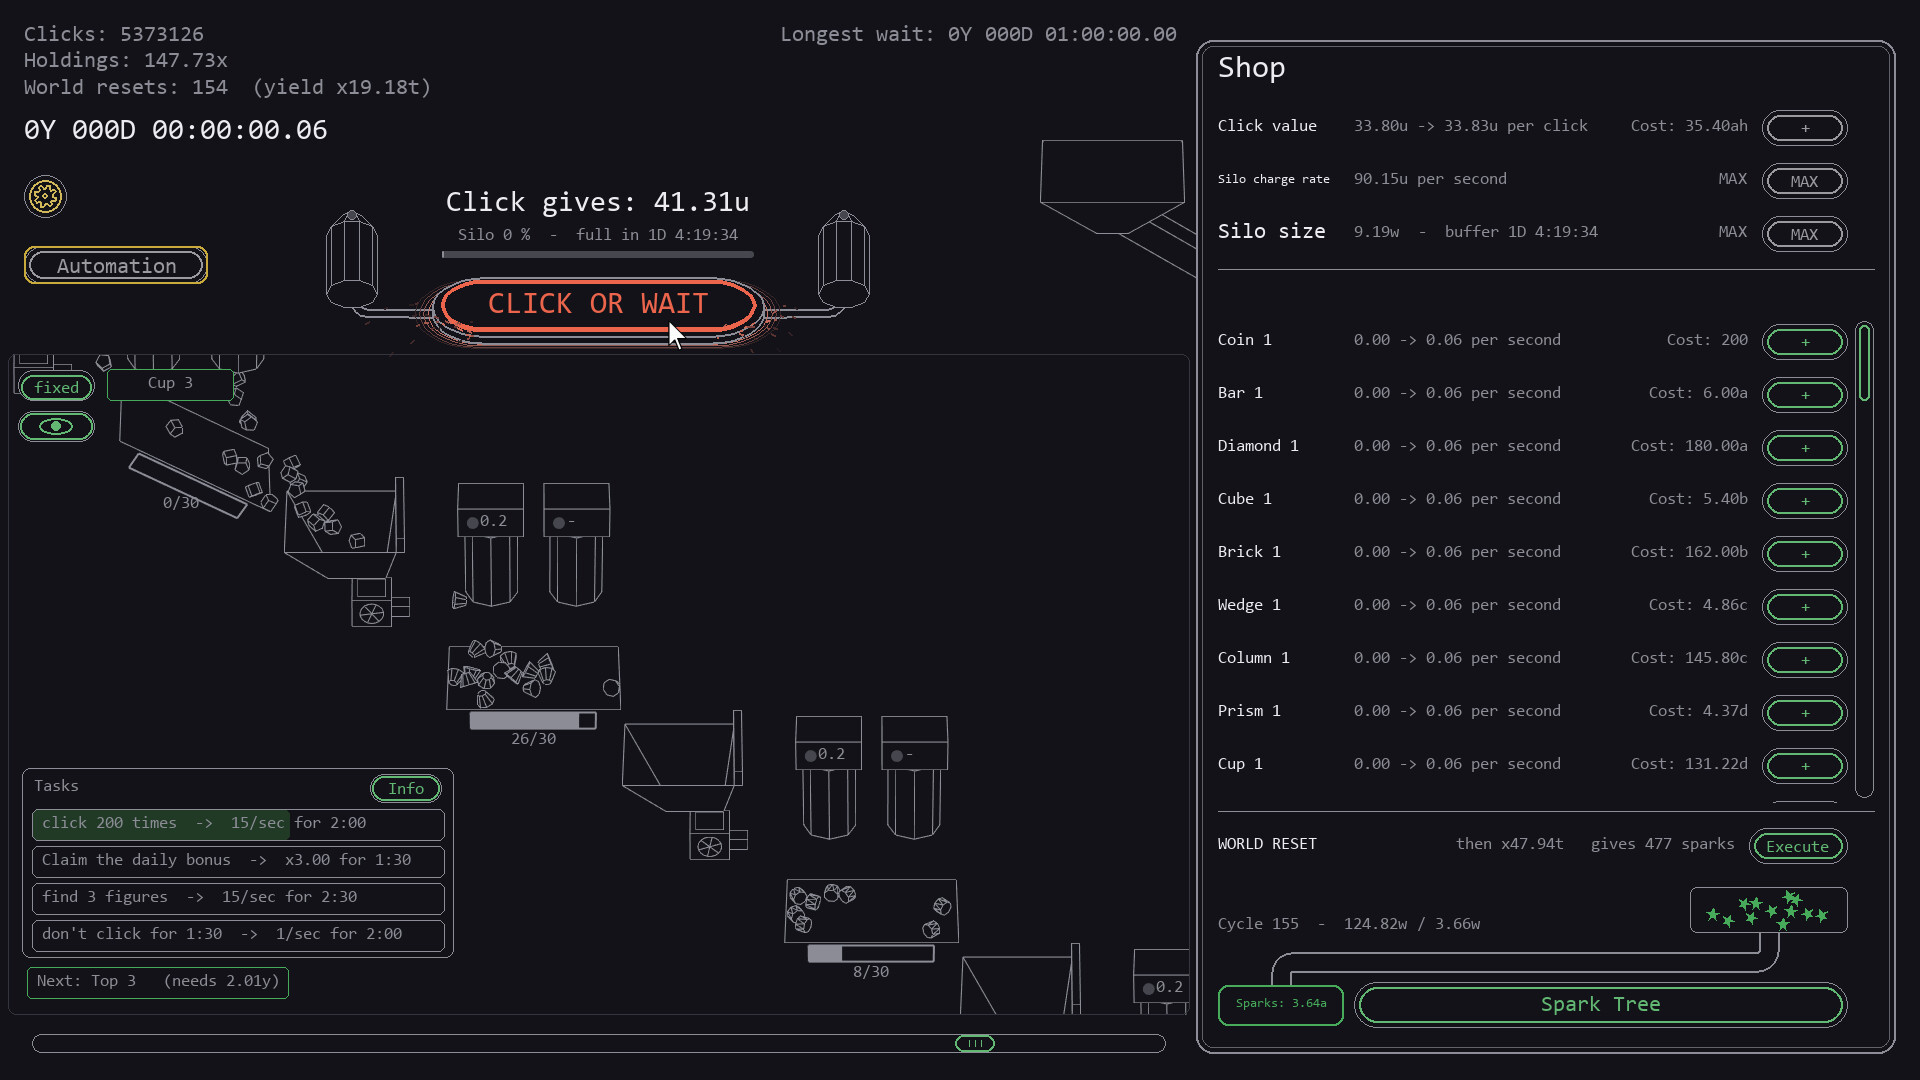
Task: Select the 'find 3 figures' task
Action: pyautogui.click(x=238, y=898)
